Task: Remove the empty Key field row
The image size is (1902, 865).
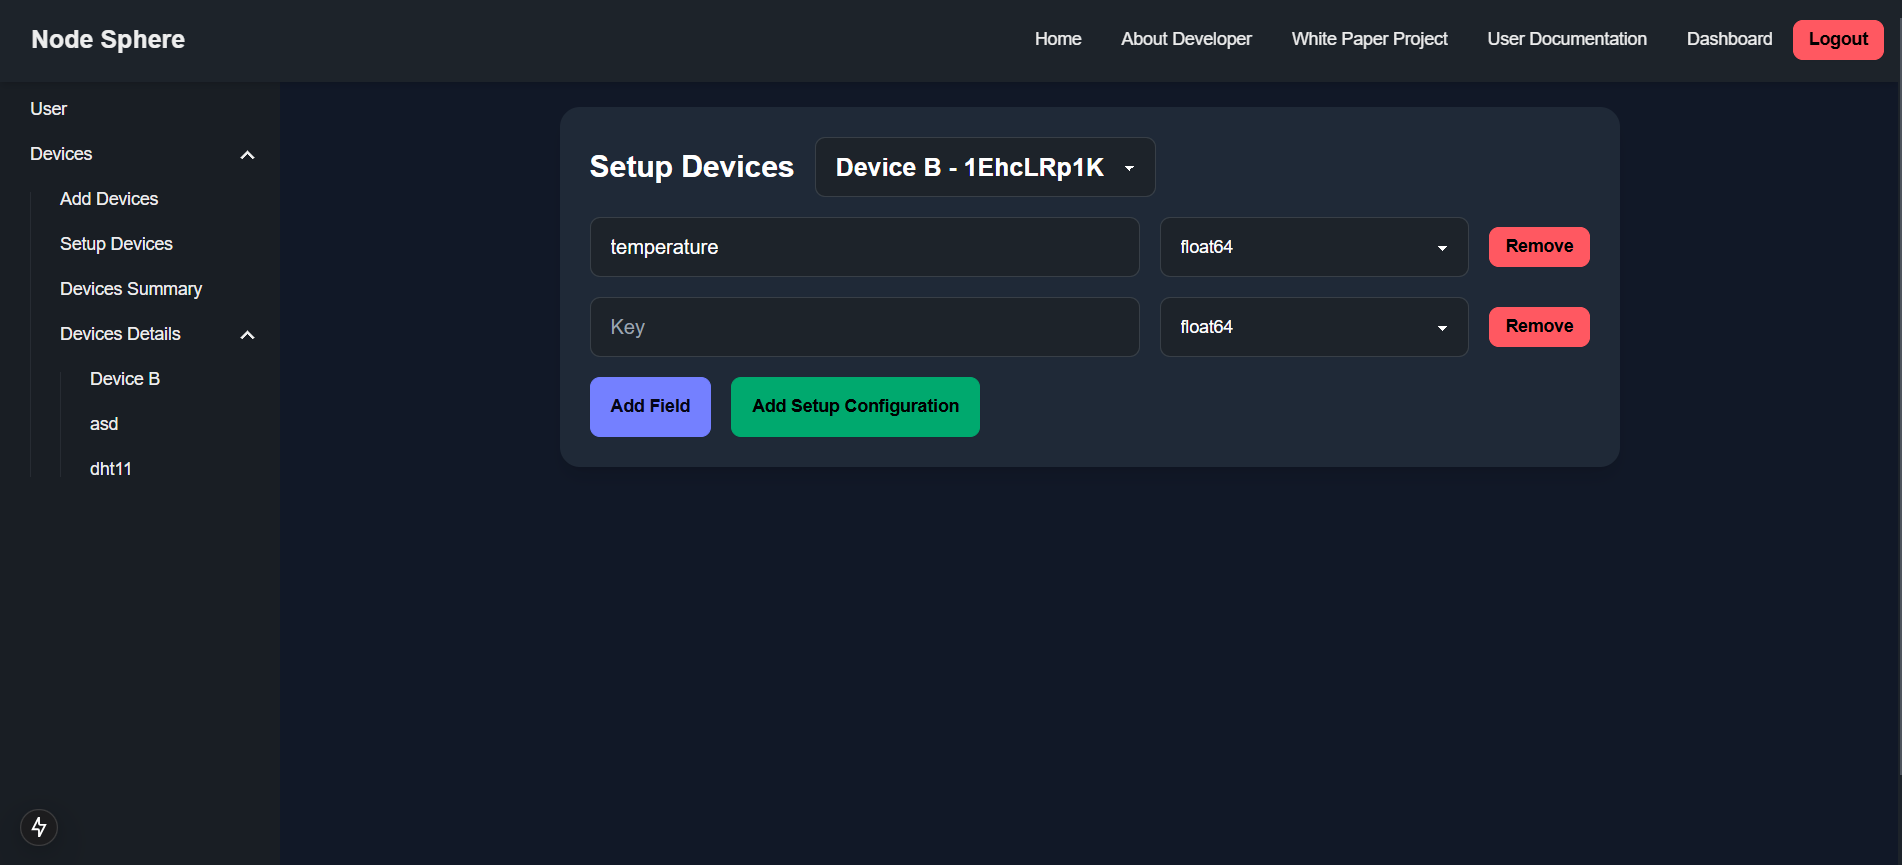Action: pos(1538,327)
